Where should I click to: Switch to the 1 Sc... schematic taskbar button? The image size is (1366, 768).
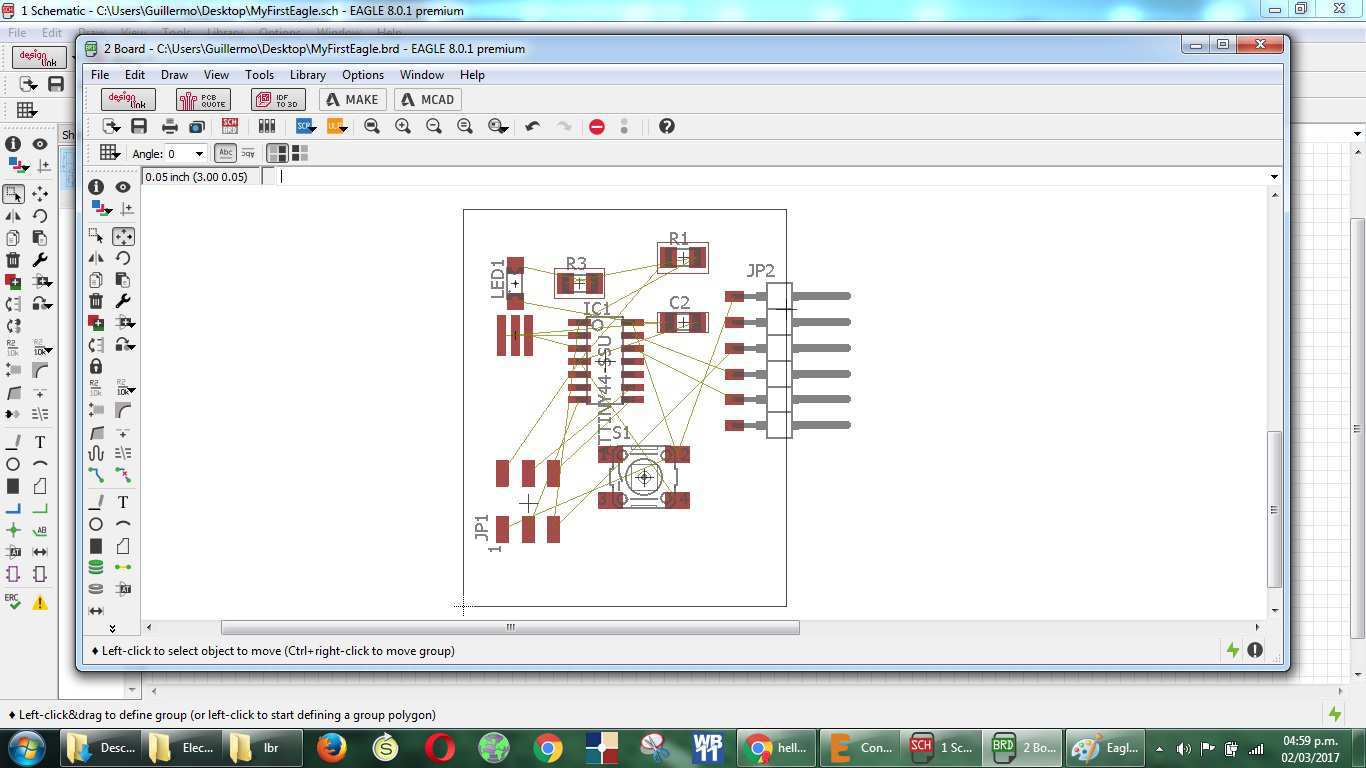point(940,747)
